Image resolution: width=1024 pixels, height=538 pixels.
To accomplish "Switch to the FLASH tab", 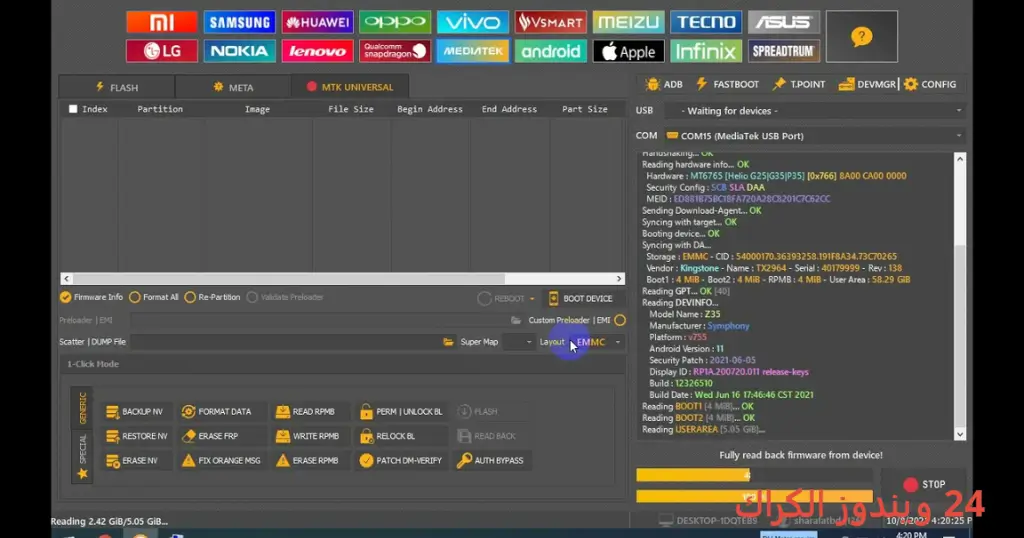I will click(117, 87).
